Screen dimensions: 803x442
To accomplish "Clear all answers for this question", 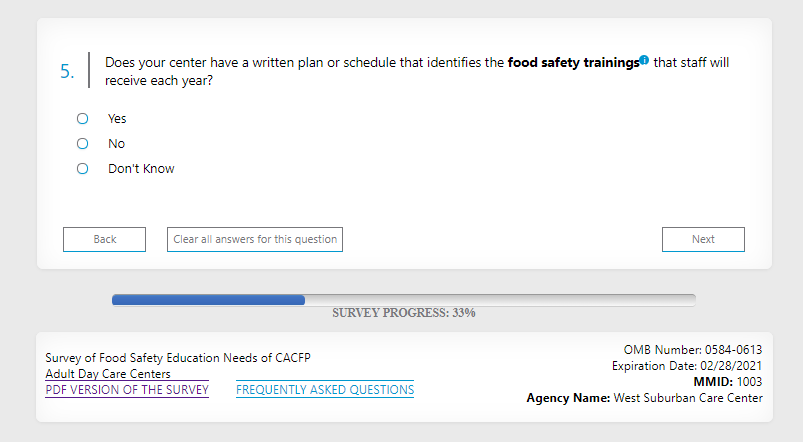I will (x=255, y=239).
